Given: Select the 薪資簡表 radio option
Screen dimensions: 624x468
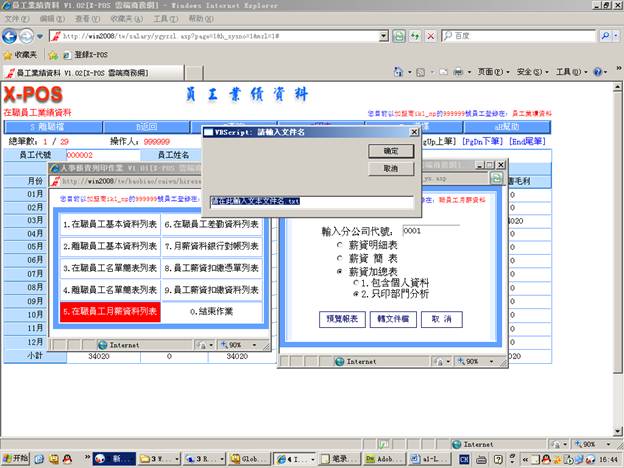Looking at the screenshot, I should 339,257.
